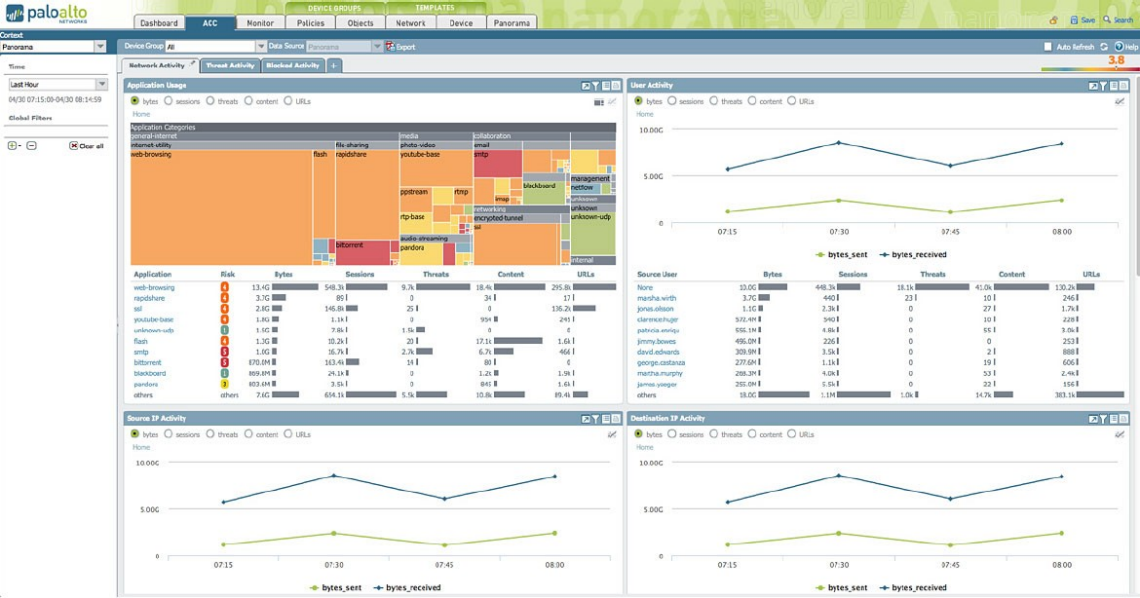Viewport: 1140px width, 598px height.
Task: Click the manual refresh icon beside Auto Refresh
Action: coord(1104,47)
